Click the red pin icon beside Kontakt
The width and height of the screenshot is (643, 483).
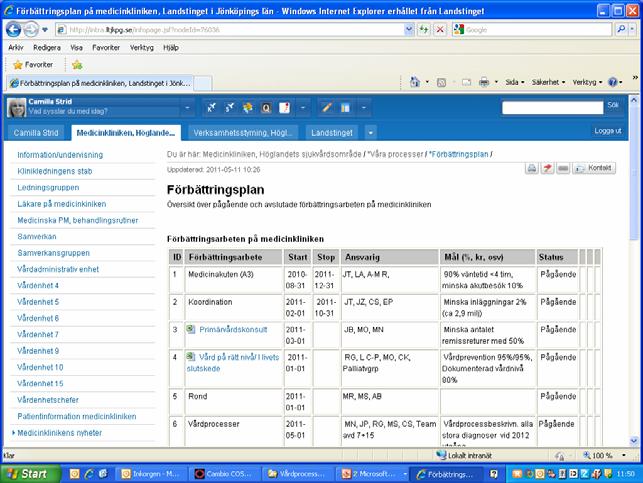tap(547, 168)
